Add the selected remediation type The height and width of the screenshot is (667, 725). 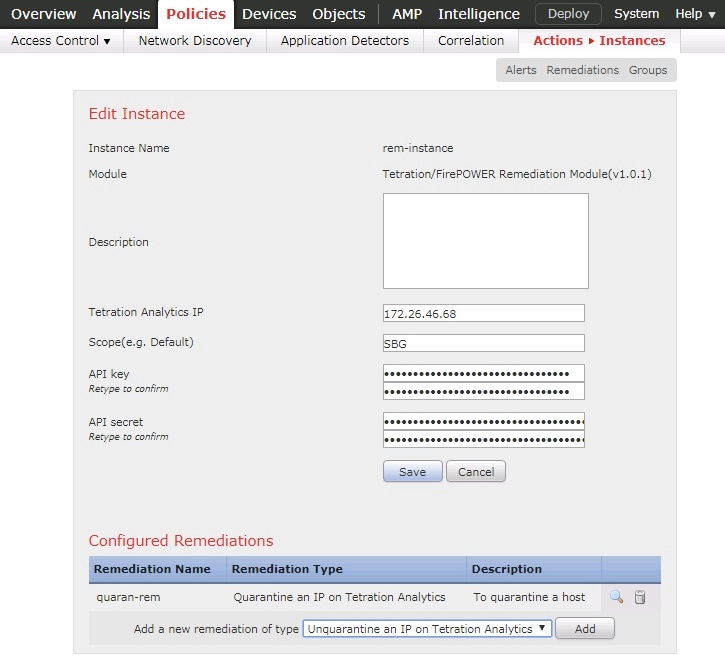585,629
